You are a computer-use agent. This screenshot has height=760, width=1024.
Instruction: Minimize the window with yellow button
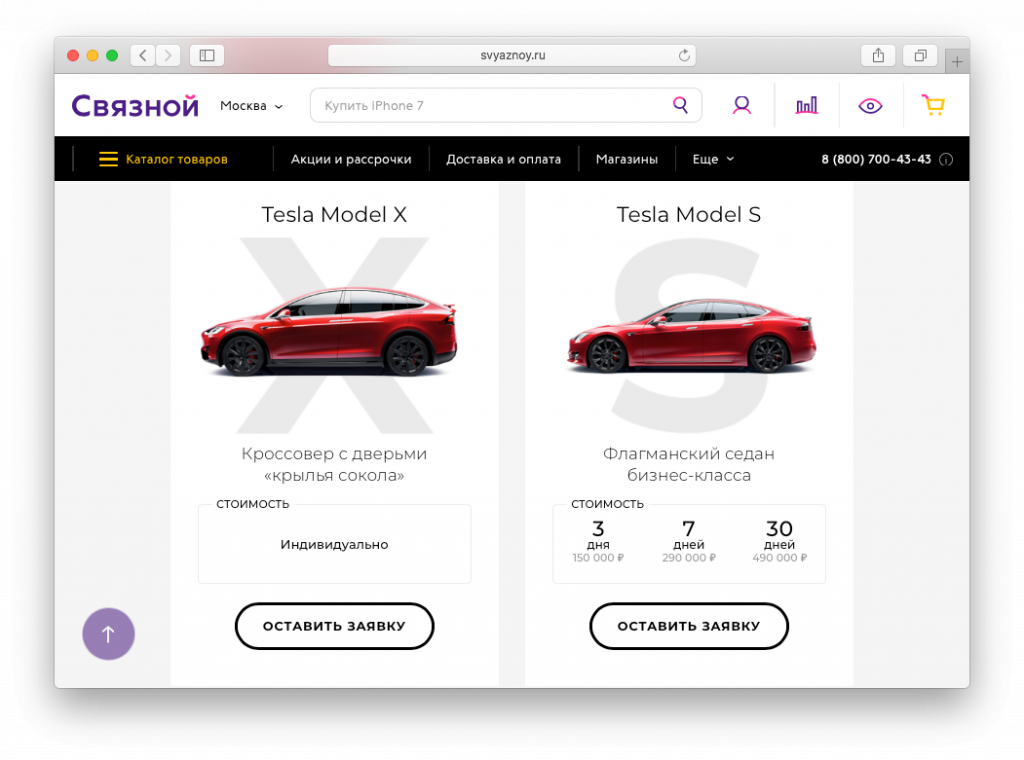coord(93,55)
